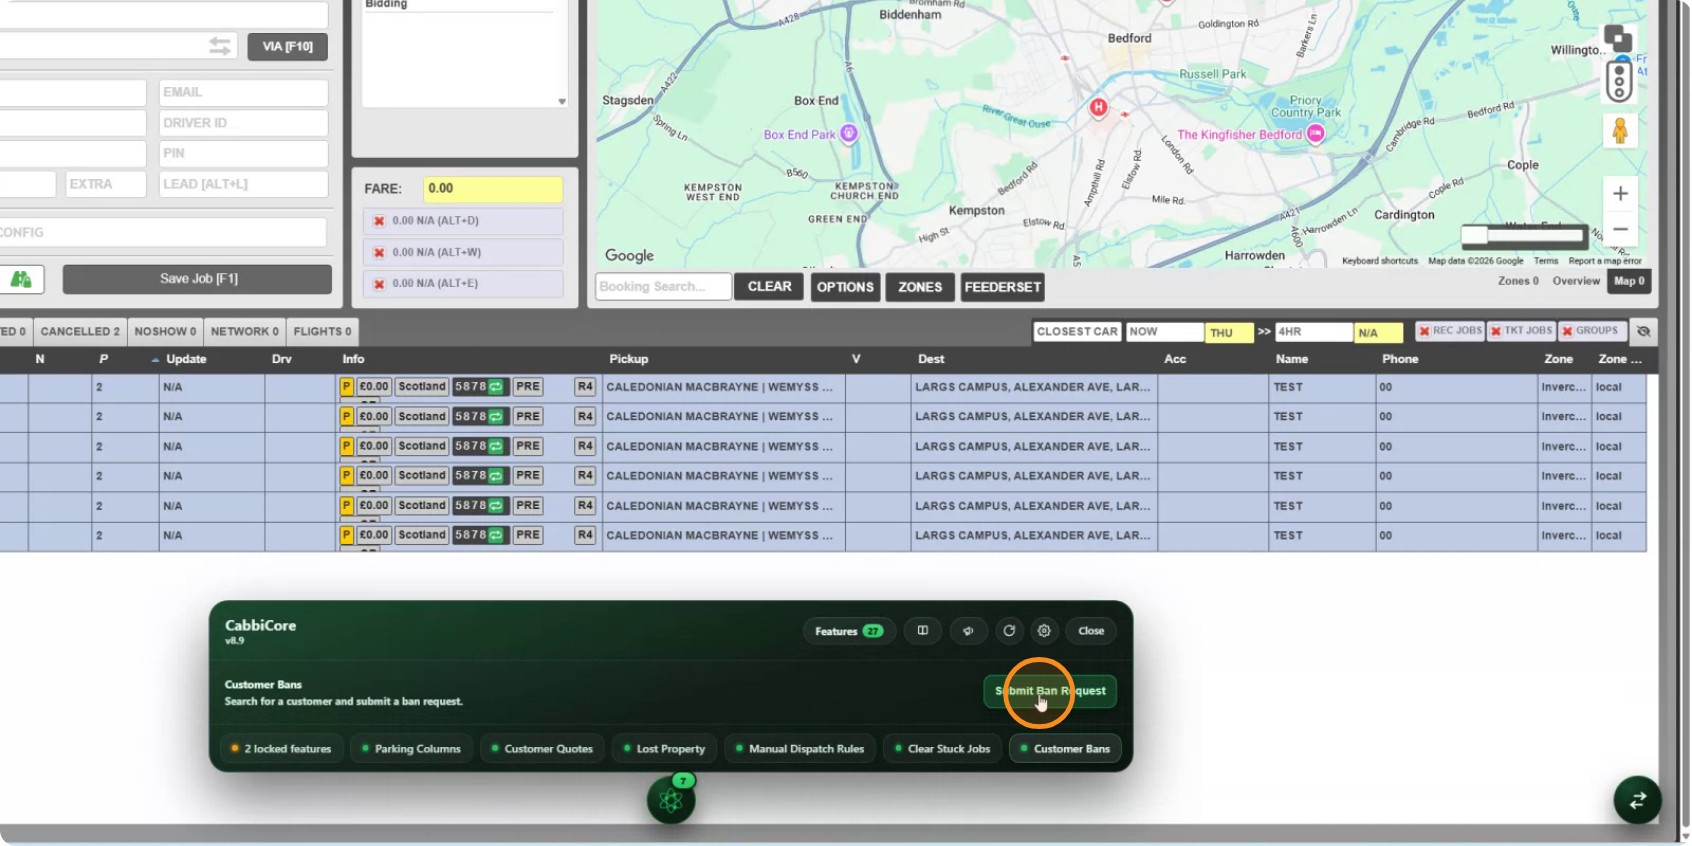This screenshot has width=1692, height=846.
Task: Click the P badge in first booking row
Action: [x=347, y=387]
